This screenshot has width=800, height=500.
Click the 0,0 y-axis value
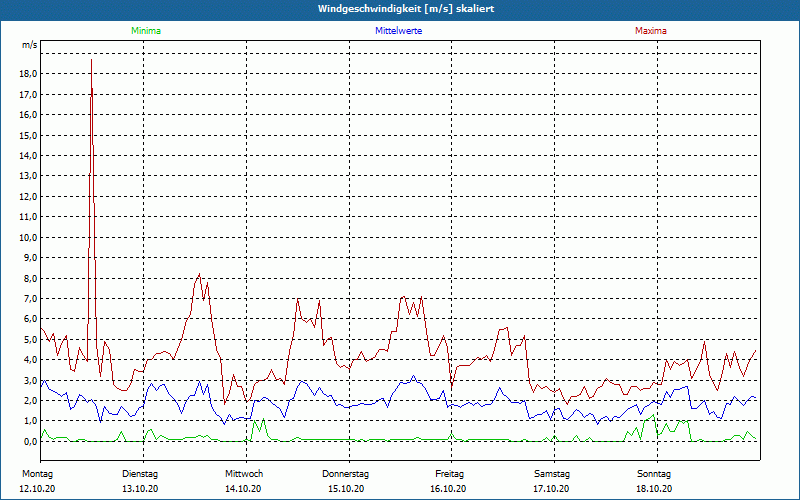(30, 441)
